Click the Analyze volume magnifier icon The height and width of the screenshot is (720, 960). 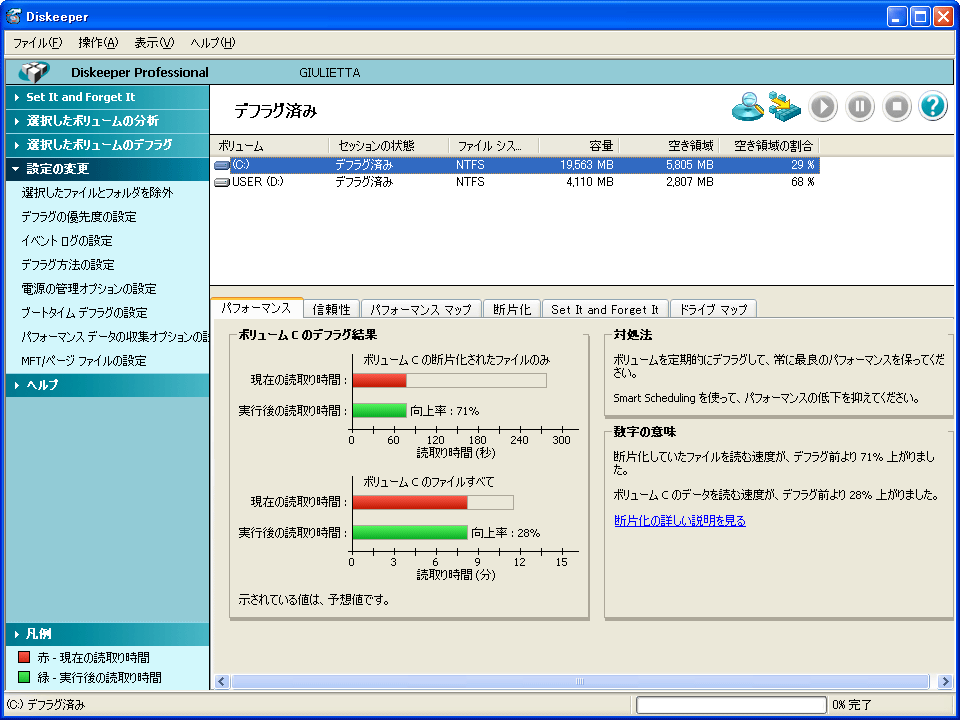(748, 107)
